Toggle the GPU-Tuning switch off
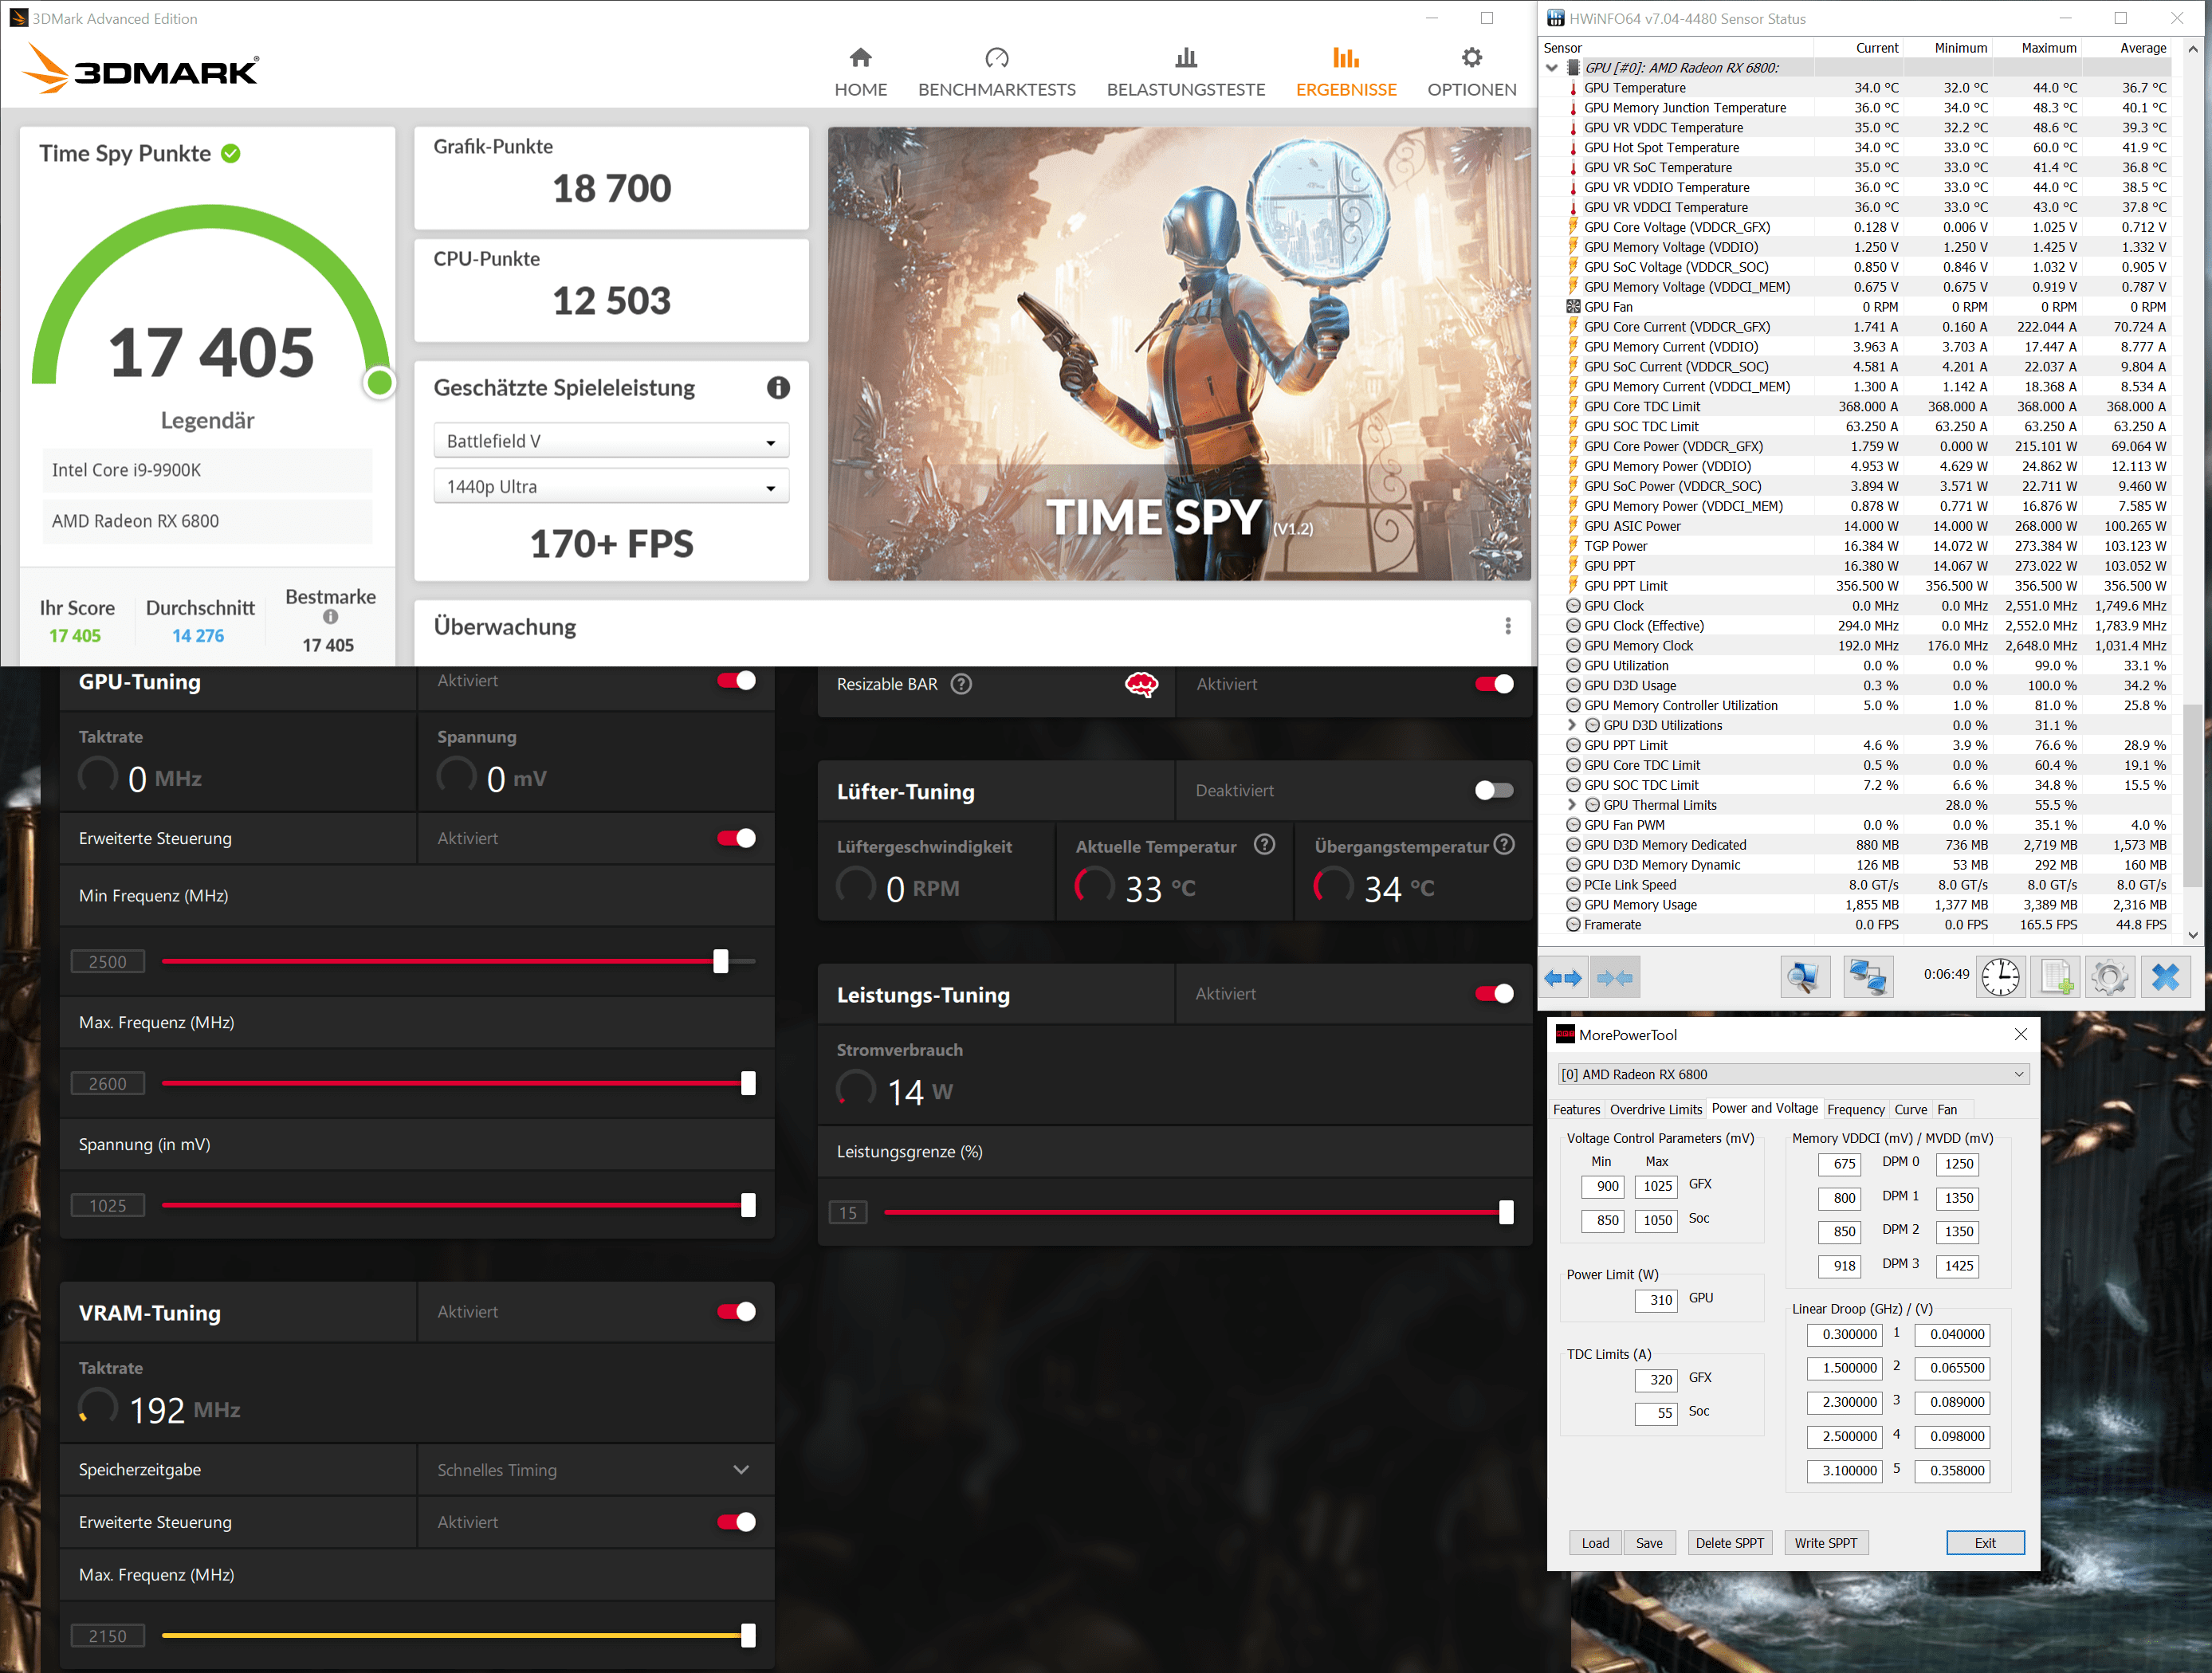 pyautogui.click(x=736, y=681)
